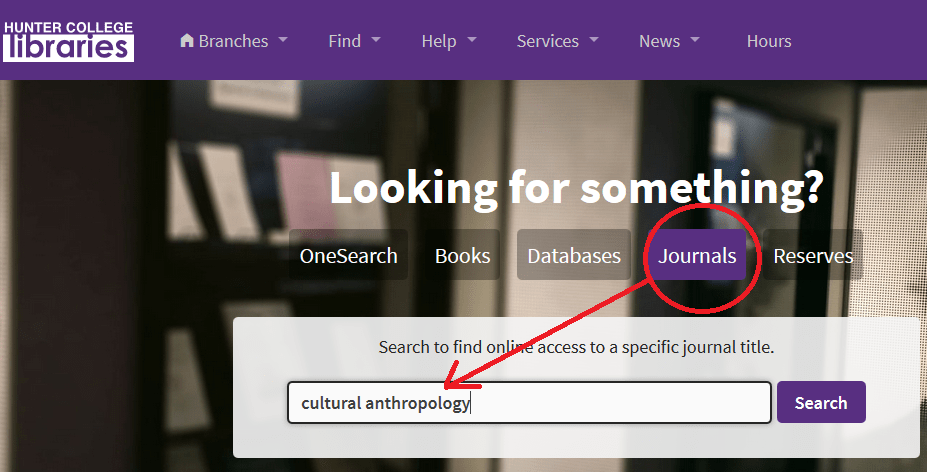Switch to the OneSearch tab
This screenshot has width=927, height=472.
(x=348, y=255)
